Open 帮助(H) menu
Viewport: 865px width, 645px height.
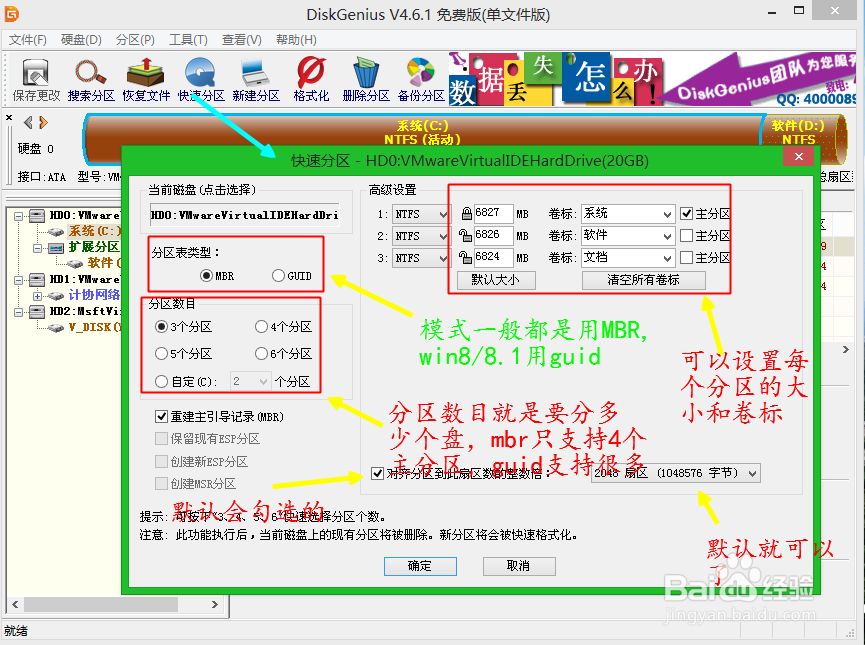click(296, 40)
